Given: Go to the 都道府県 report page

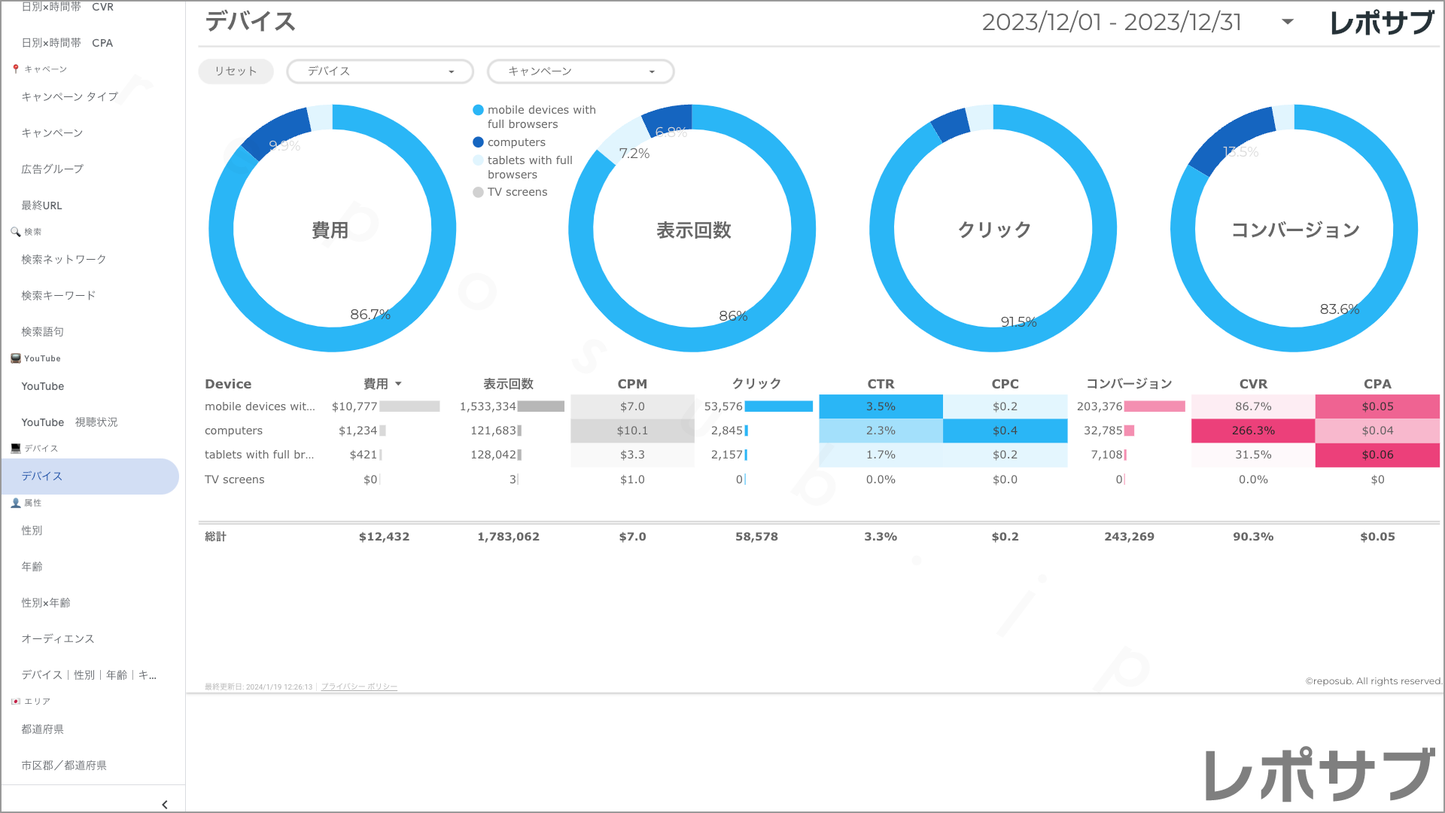Looking at the screenshot, I should (43, 730).
